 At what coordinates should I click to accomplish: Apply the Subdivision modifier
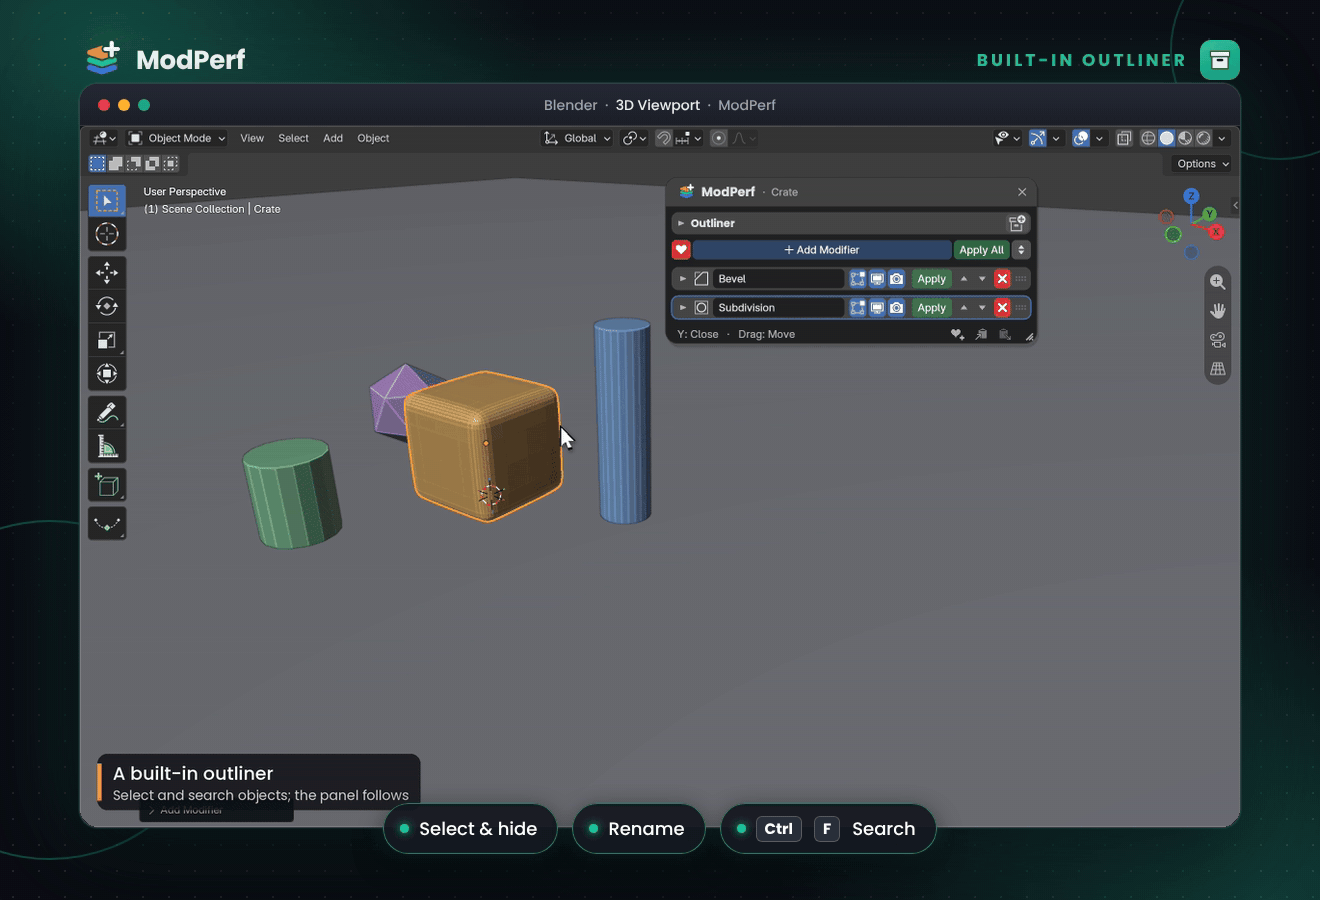(931, 308)
